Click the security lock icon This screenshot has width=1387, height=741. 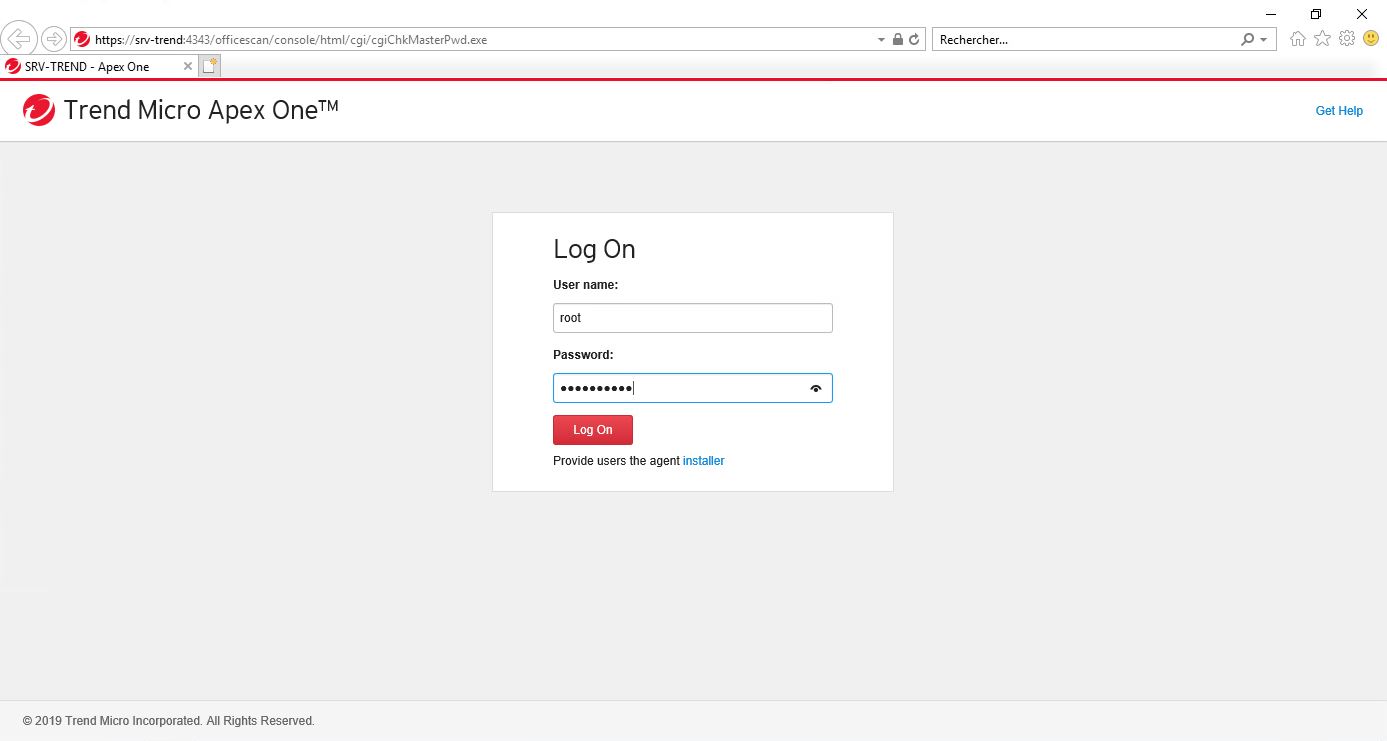click(897, 39)
